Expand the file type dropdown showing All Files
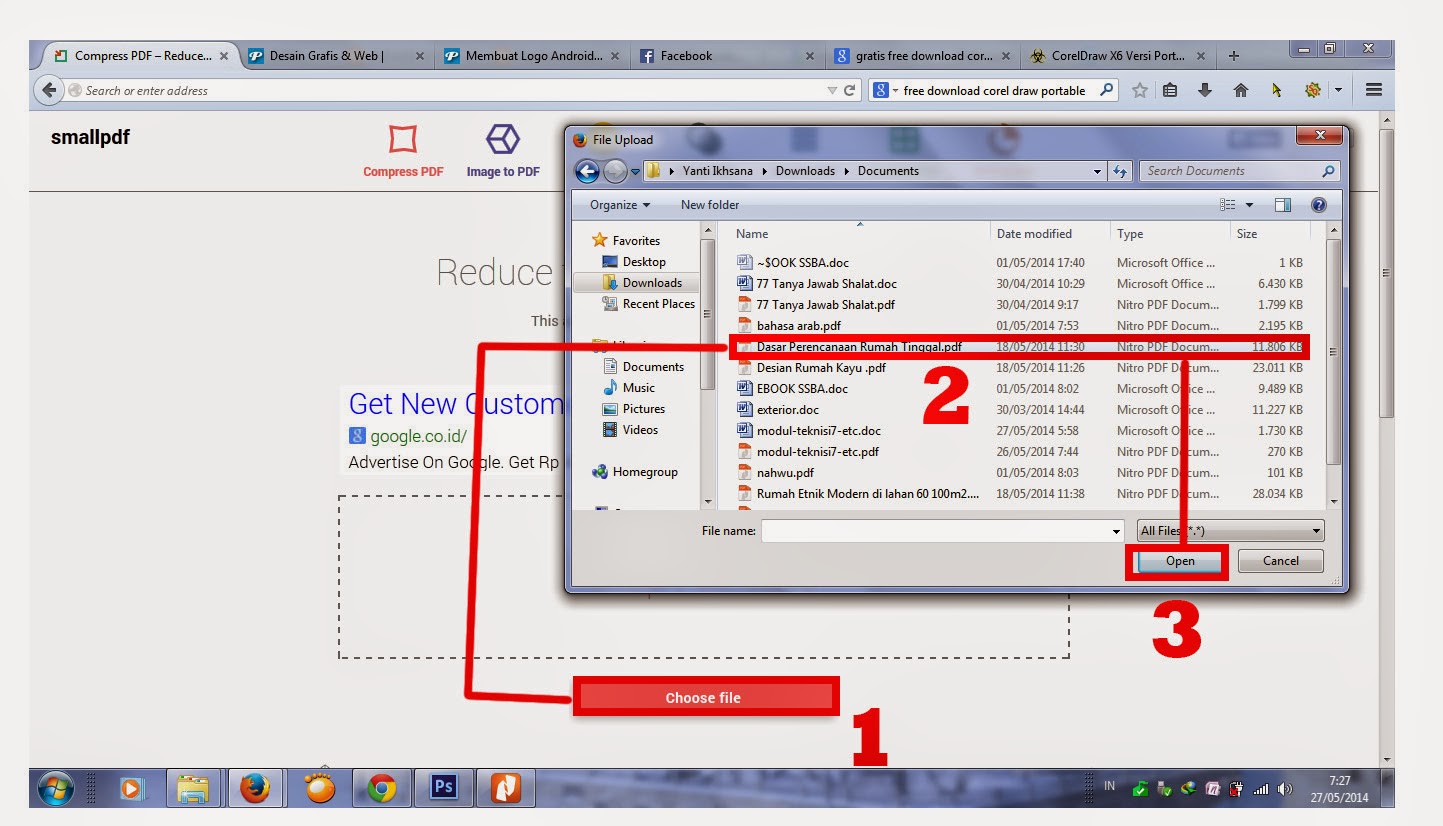This screenshot has width=1443, height=826. pos(1317,530)
